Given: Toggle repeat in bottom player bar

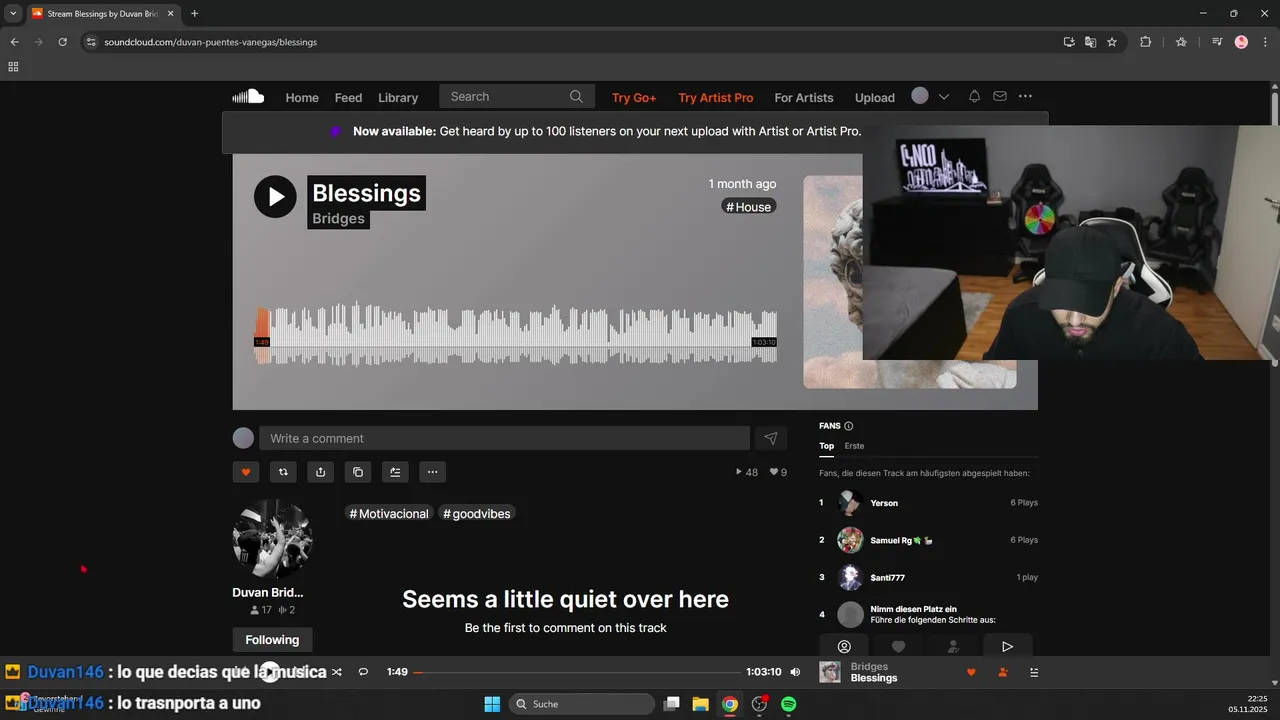Looking at the screenshot, I should tap(363, 672).
